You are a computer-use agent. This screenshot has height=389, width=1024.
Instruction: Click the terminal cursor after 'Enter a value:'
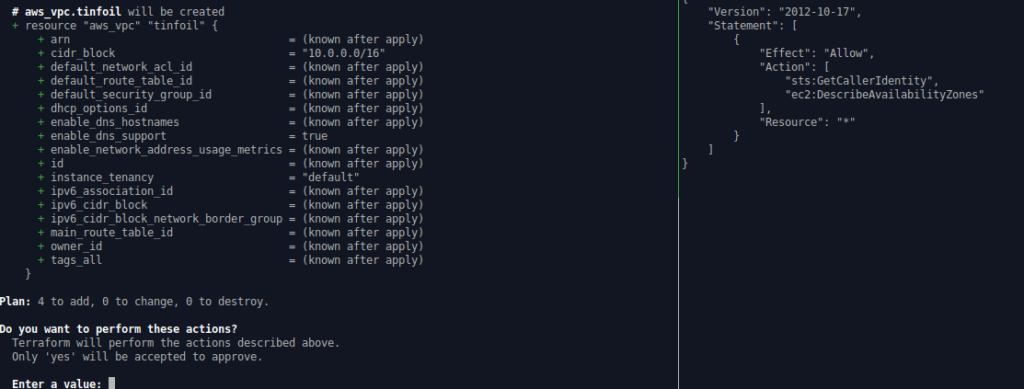[112, 384]
